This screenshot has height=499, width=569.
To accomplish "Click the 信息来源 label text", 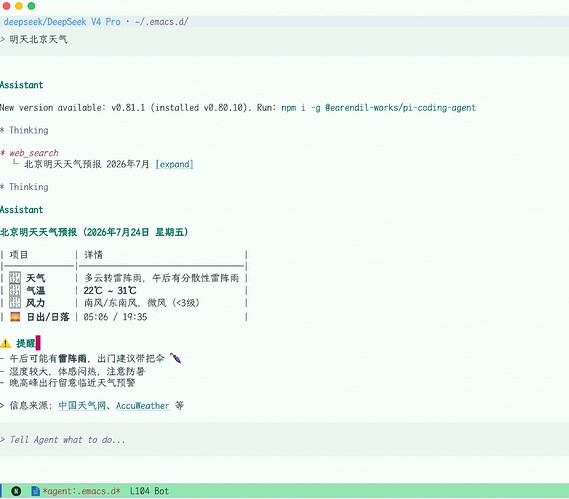I will click(31, 405).
